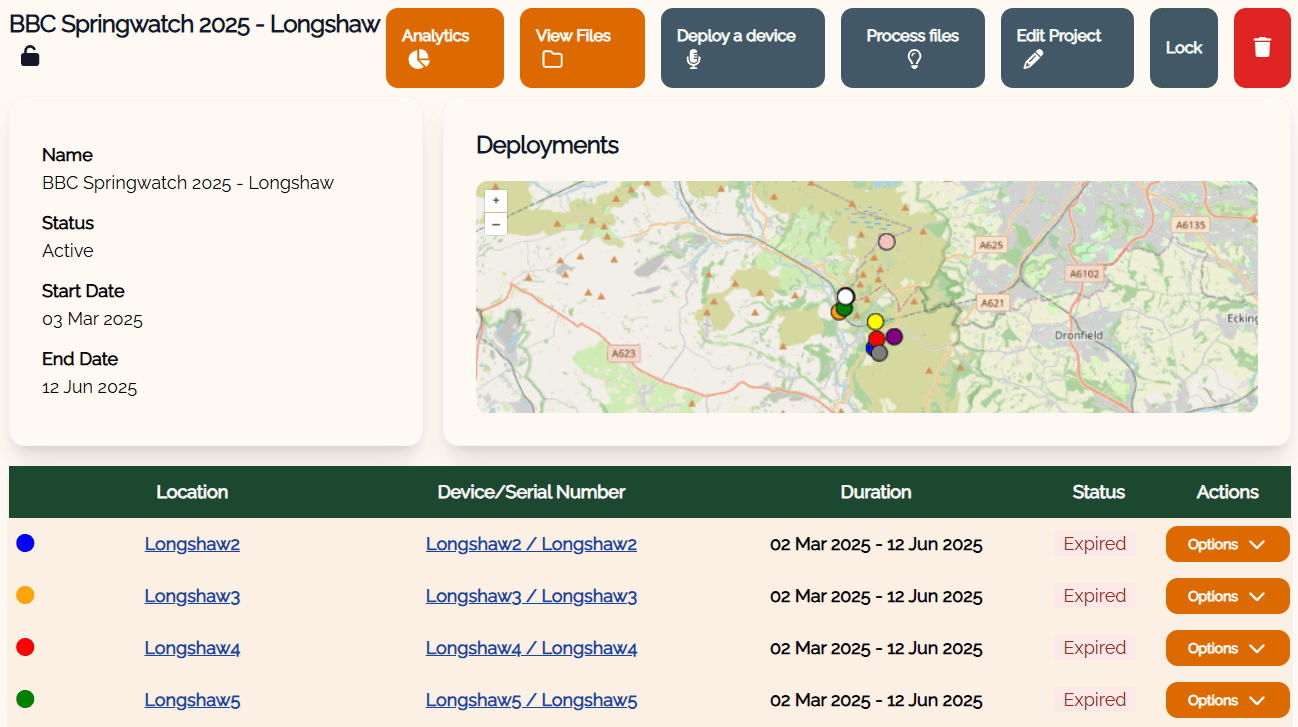1298x727 pixels.
Task: Open Process files lightbulb button
Action: 913,48
